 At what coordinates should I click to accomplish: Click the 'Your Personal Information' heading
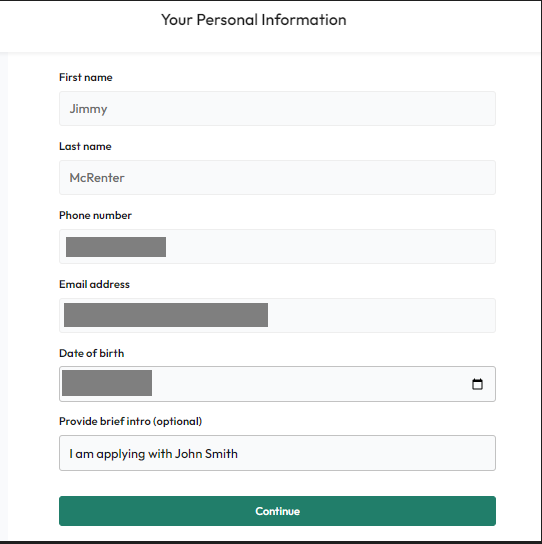tap(254, 20)
